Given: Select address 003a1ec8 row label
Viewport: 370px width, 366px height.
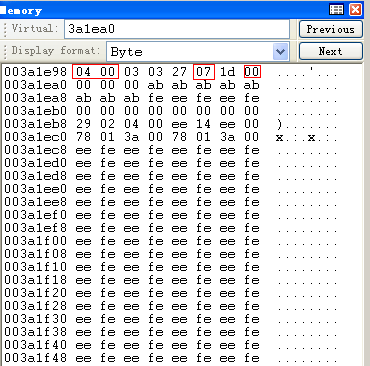Looking at the screenshot, I should (35, 150).
